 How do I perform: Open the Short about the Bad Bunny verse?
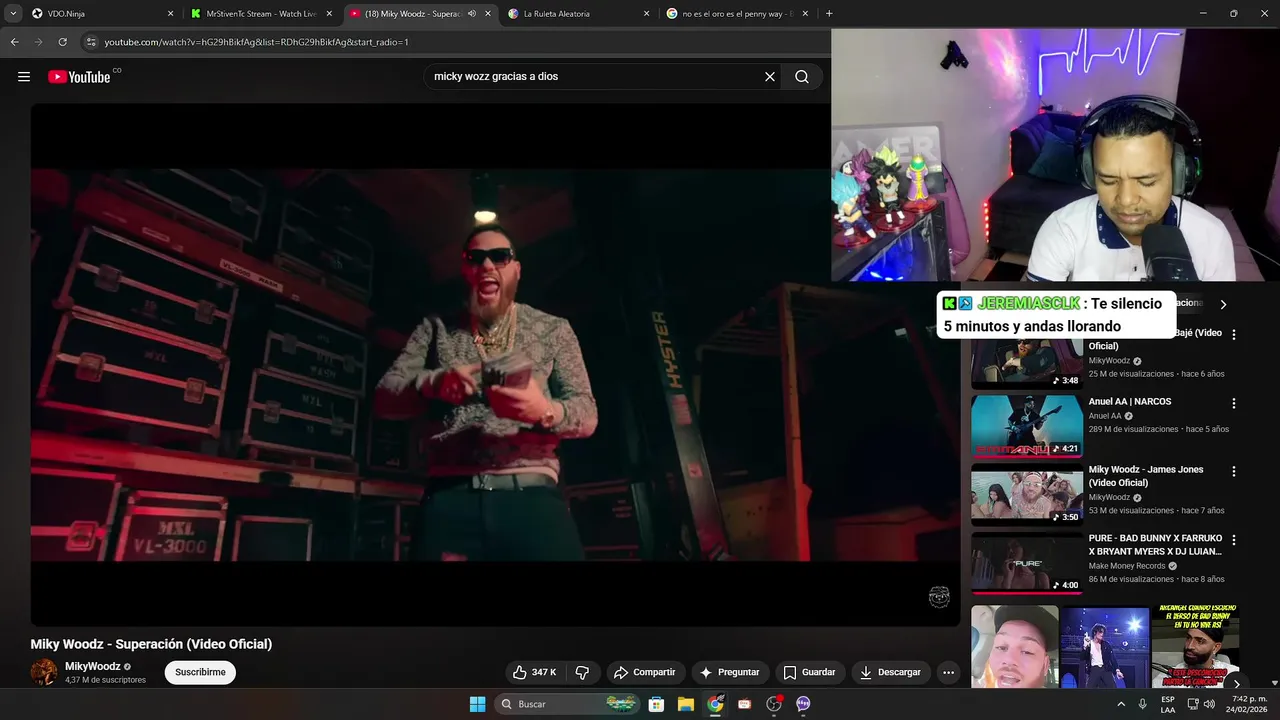1195,646
